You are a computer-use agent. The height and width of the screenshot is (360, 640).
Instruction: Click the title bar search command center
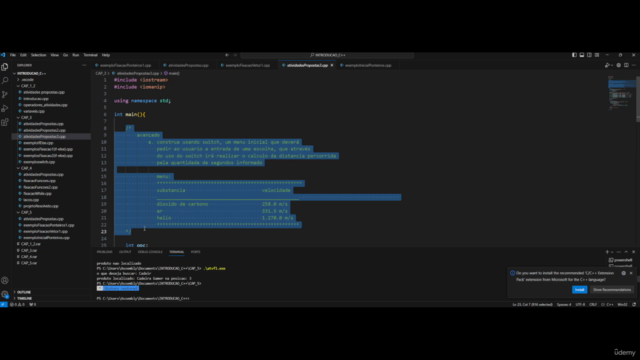click(327, 55)
